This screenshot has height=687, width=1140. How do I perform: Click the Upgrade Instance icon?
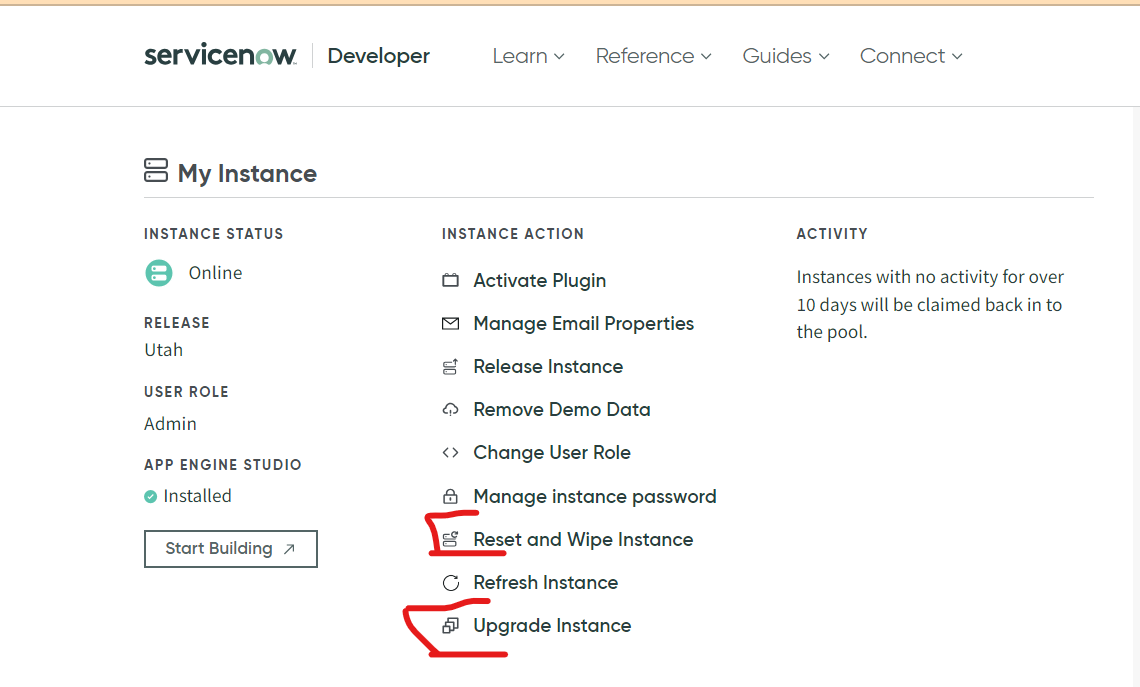[451, 625]
